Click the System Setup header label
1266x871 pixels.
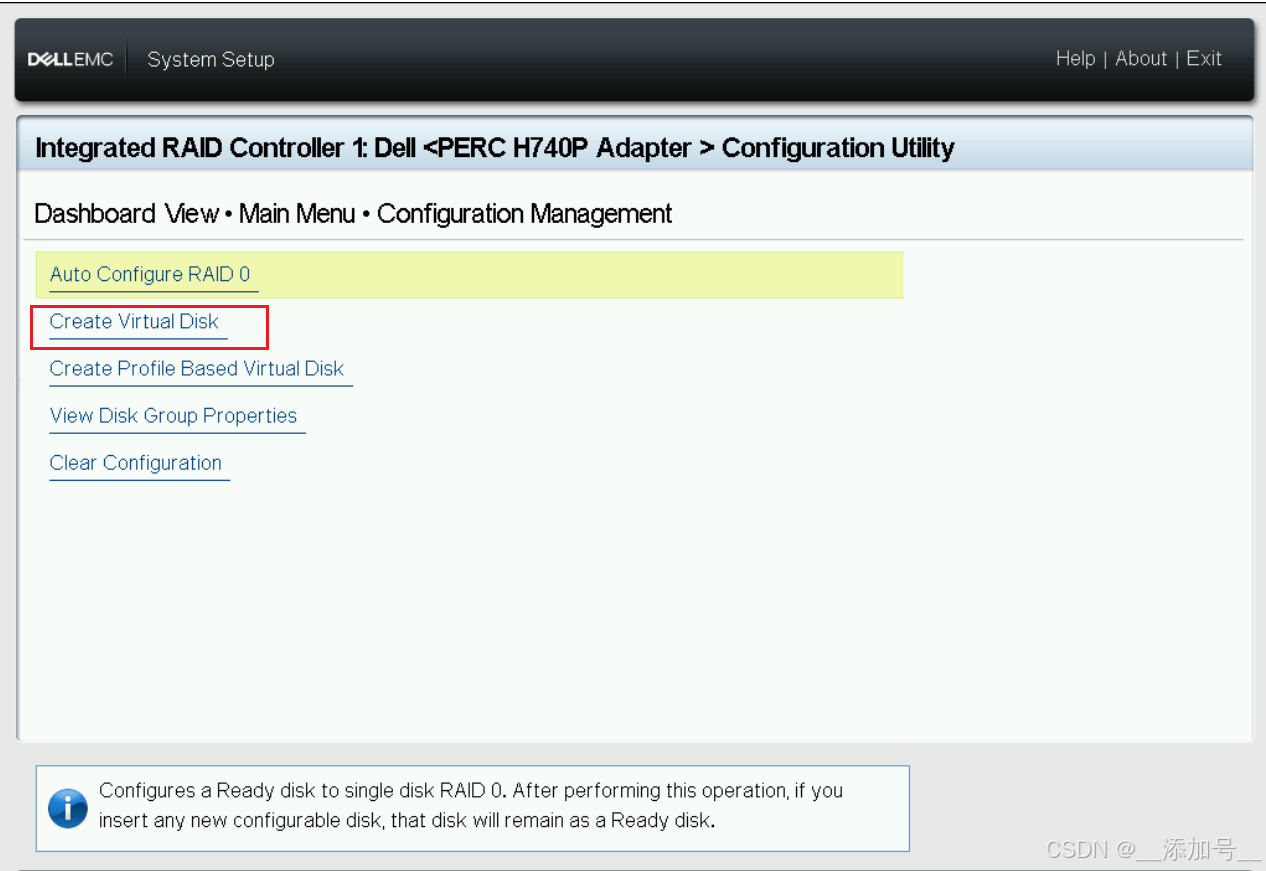(210, 59)
